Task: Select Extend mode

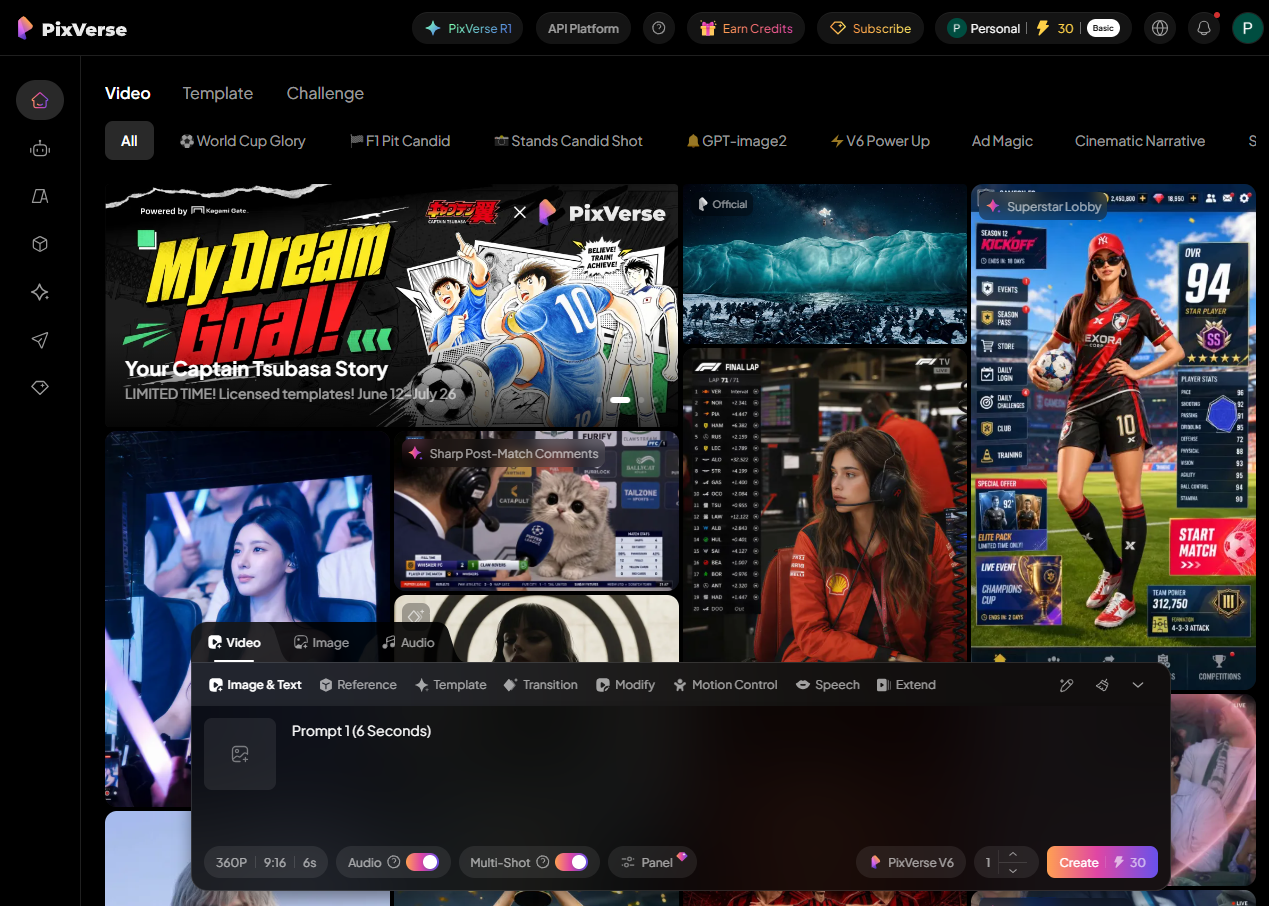Action: (x=906, y=685)
